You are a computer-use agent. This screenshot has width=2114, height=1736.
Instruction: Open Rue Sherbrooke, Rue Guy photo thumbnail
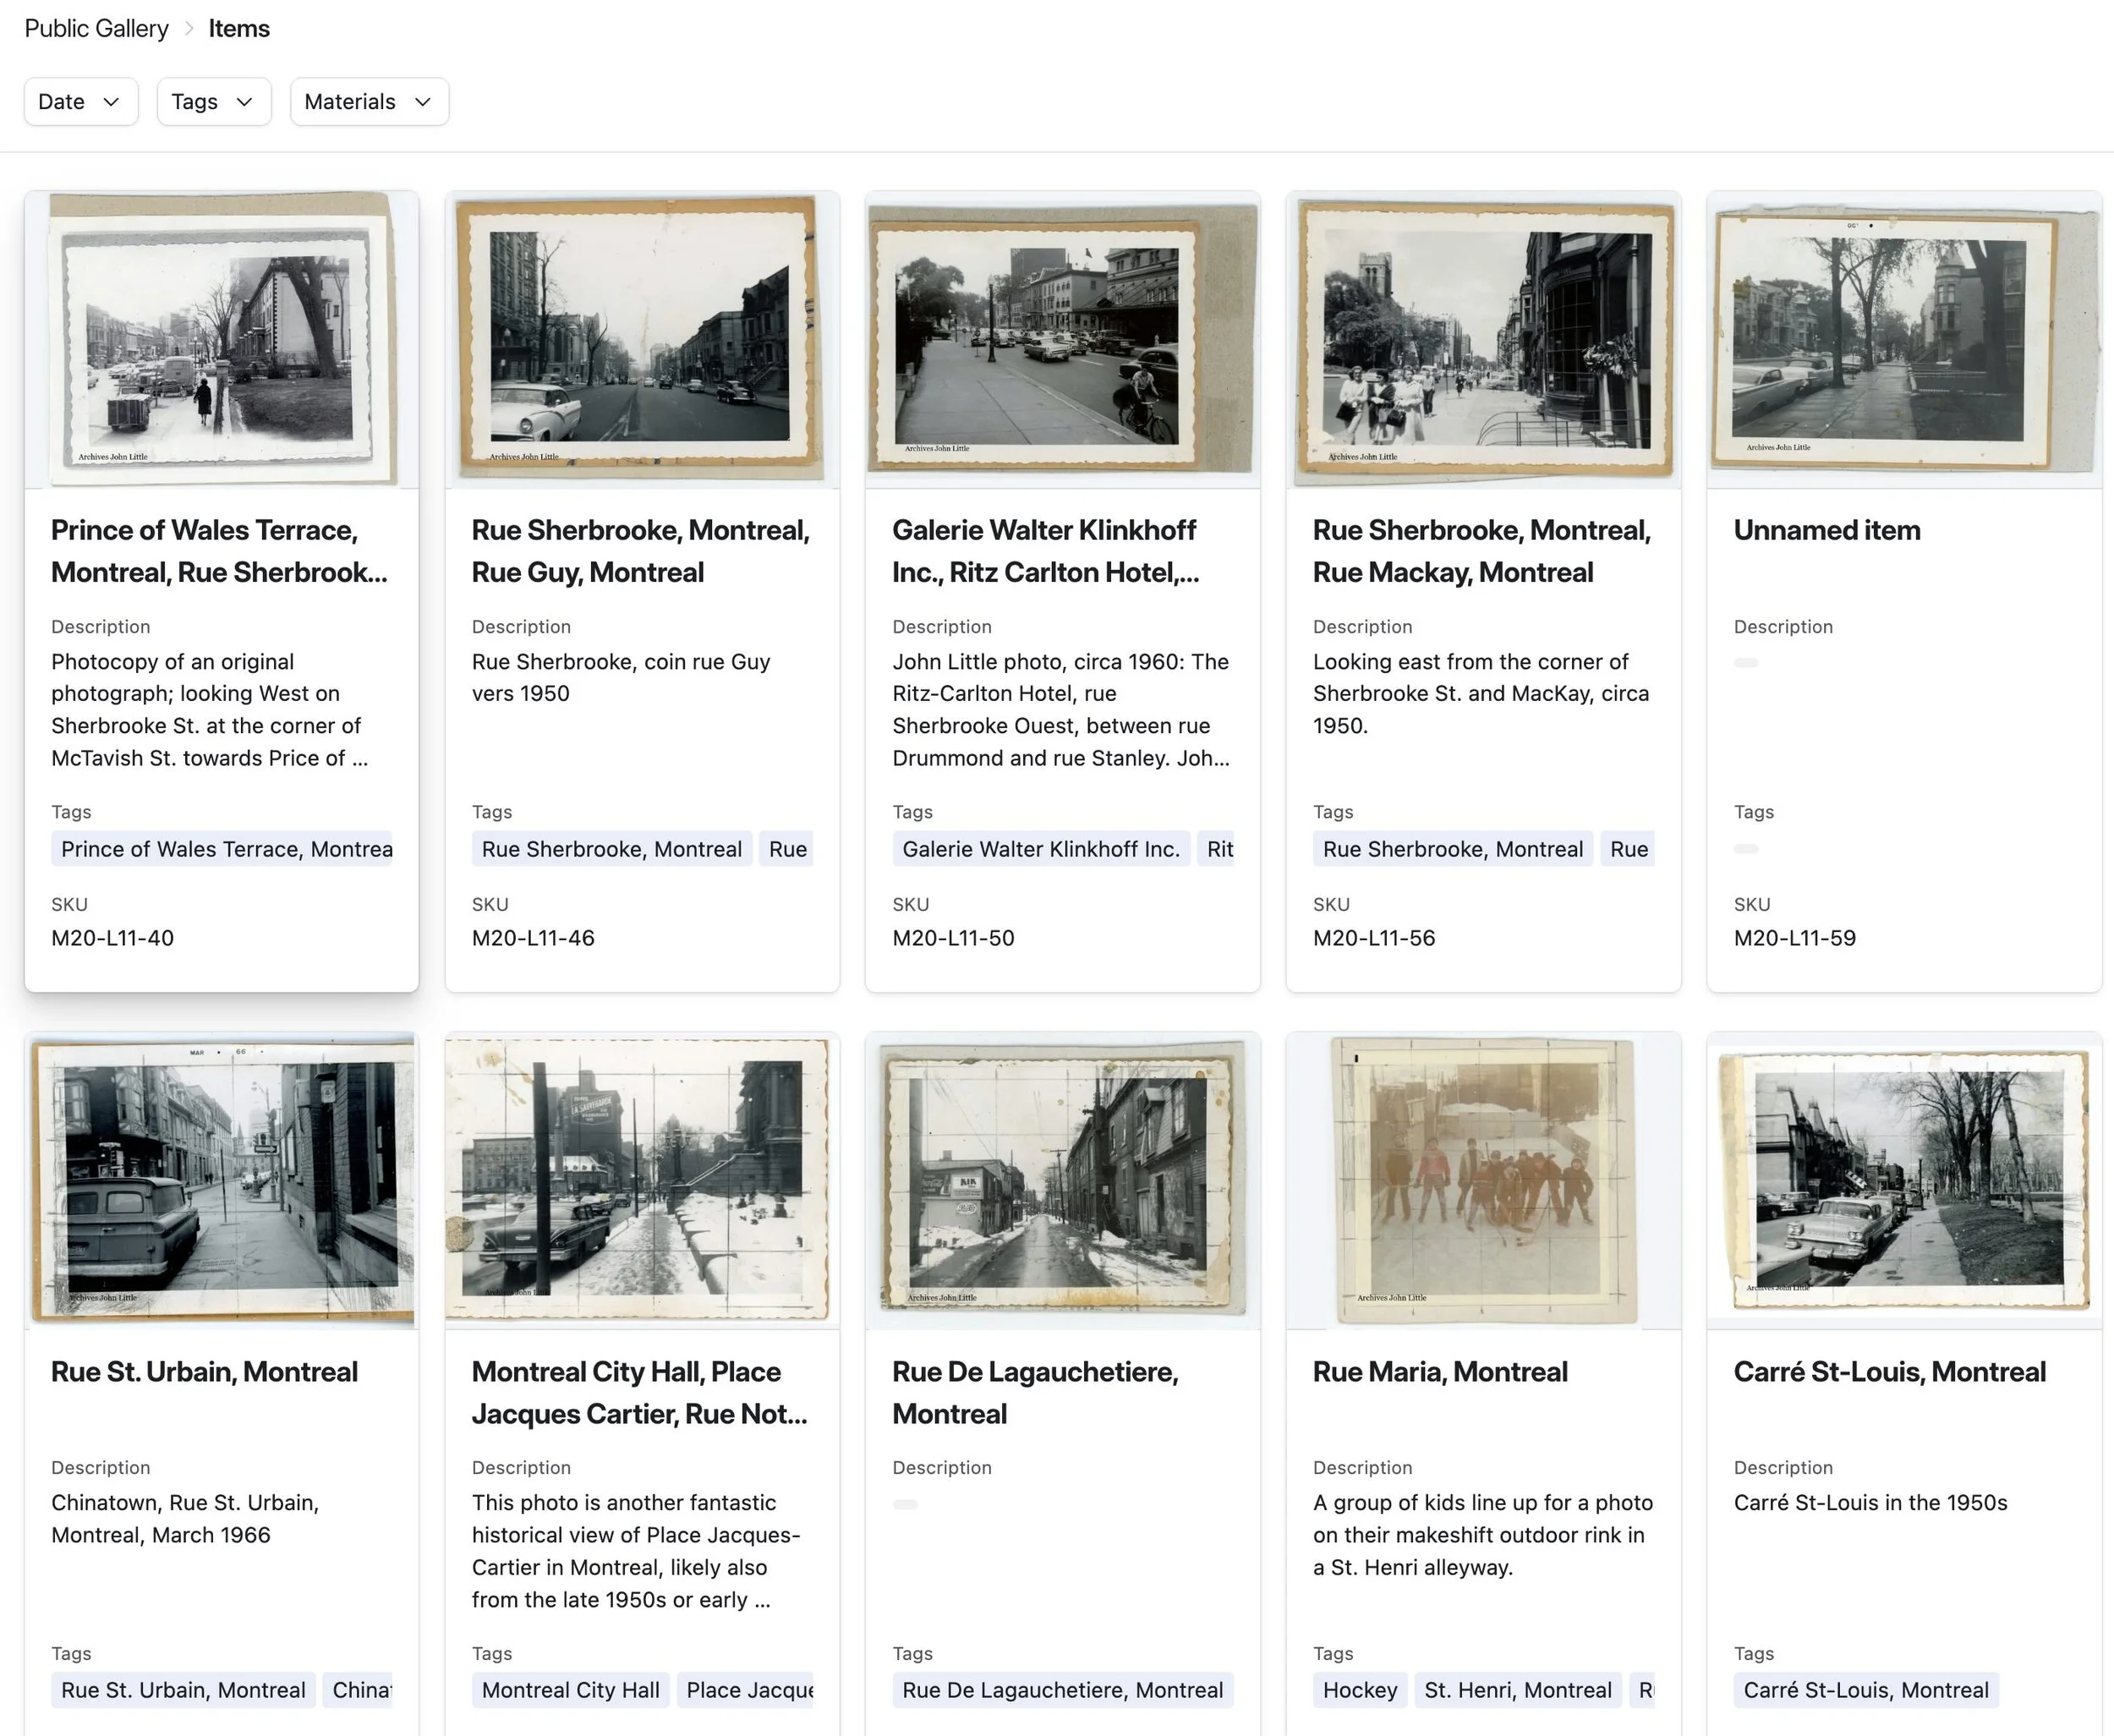coord(641,340)
